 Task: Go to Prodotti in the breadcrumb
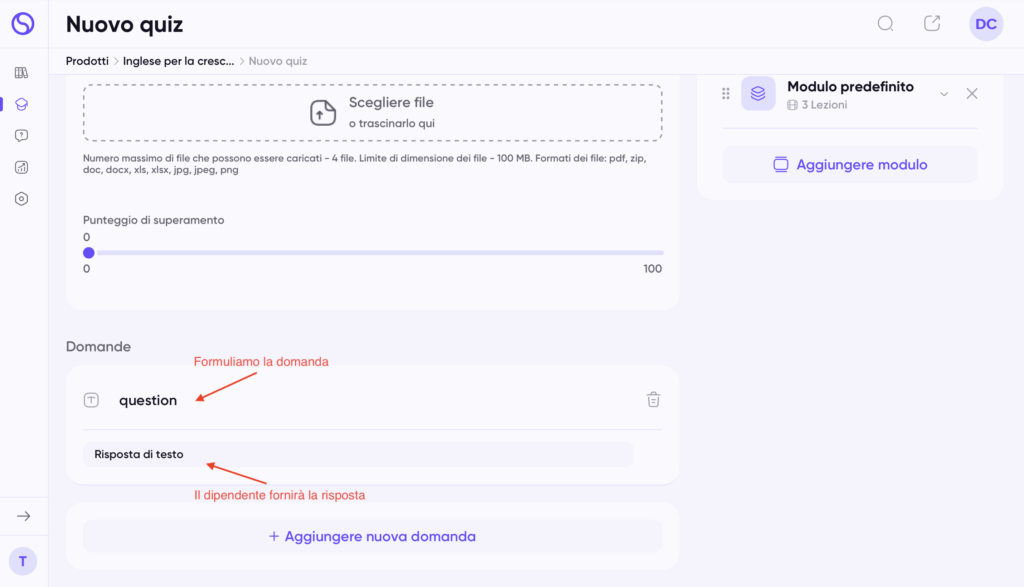[x=87, y=61]
